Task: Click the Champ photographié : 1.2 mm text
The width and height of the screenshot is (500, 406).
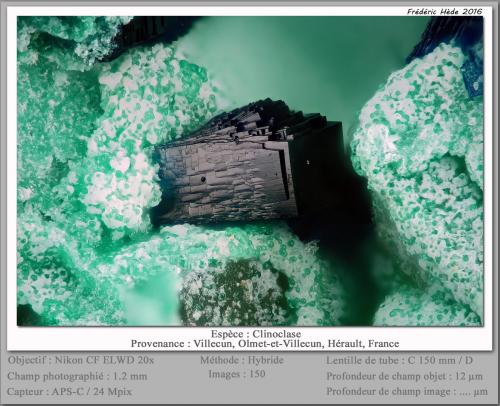Action: point(77,376)
